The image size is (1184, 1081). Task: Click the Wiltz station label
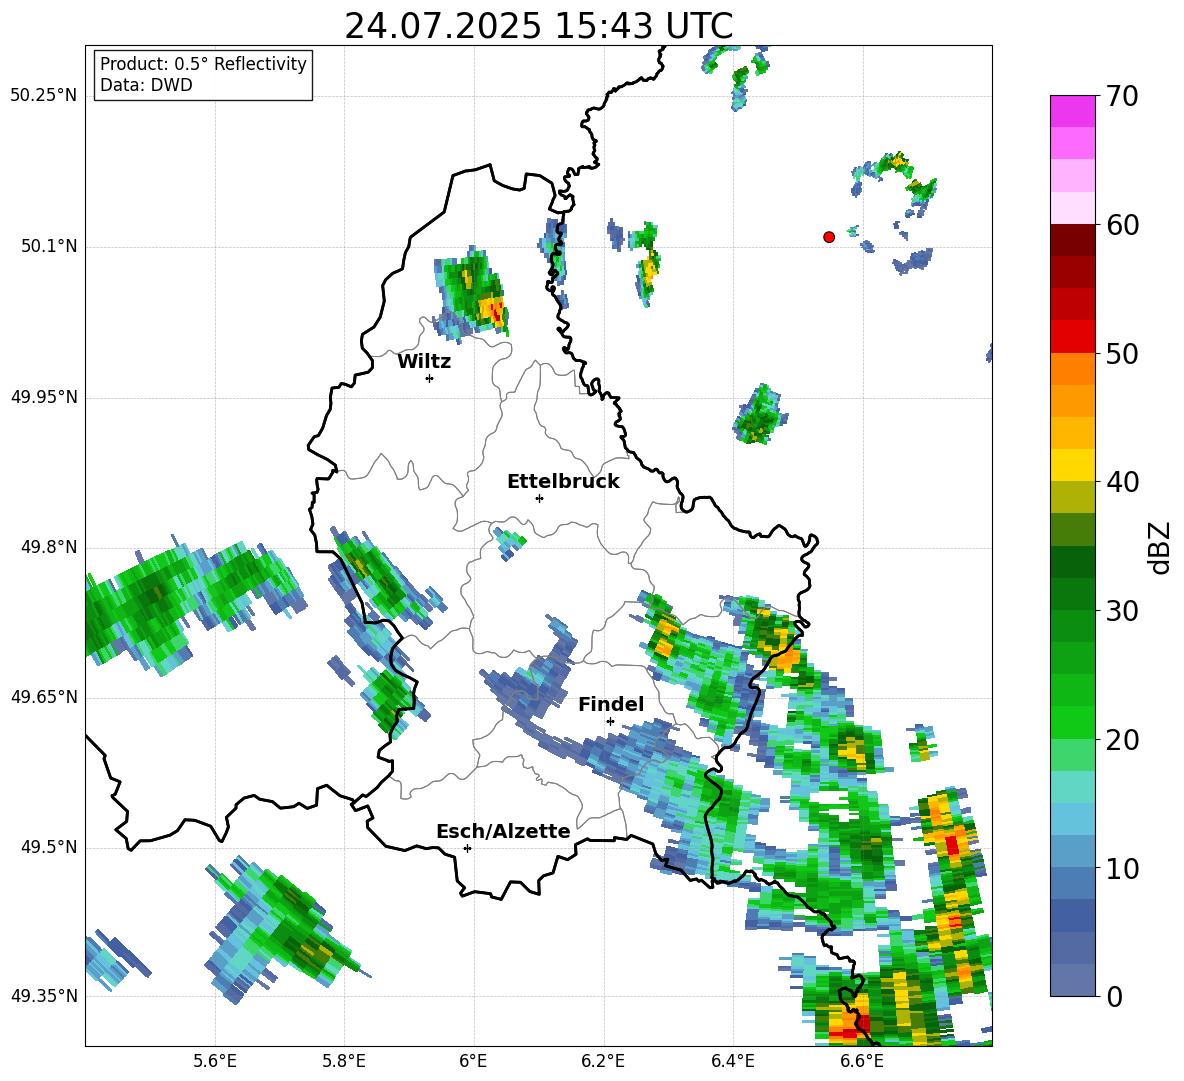pos(424,362)
